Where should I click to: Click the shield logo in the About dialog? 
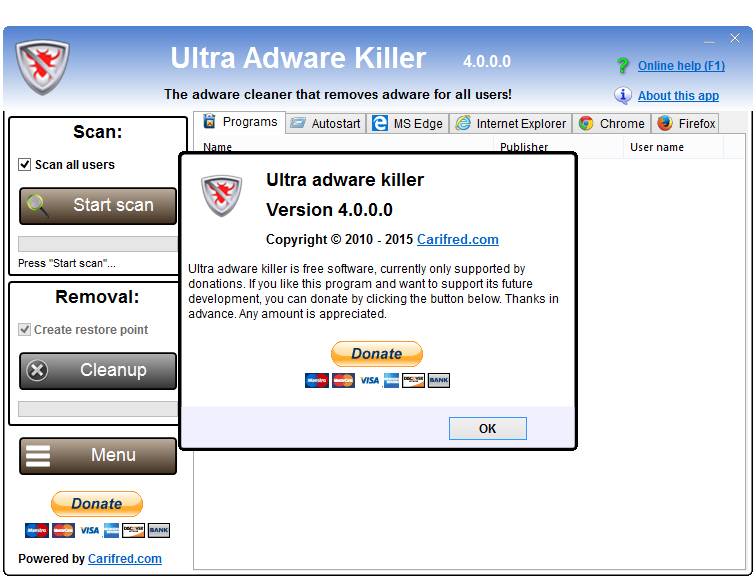[221, 195]
